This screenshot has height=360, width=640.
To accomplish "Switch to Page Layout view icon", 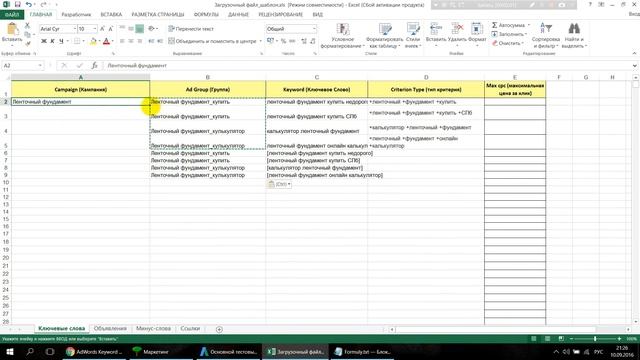I will (547, 339).
